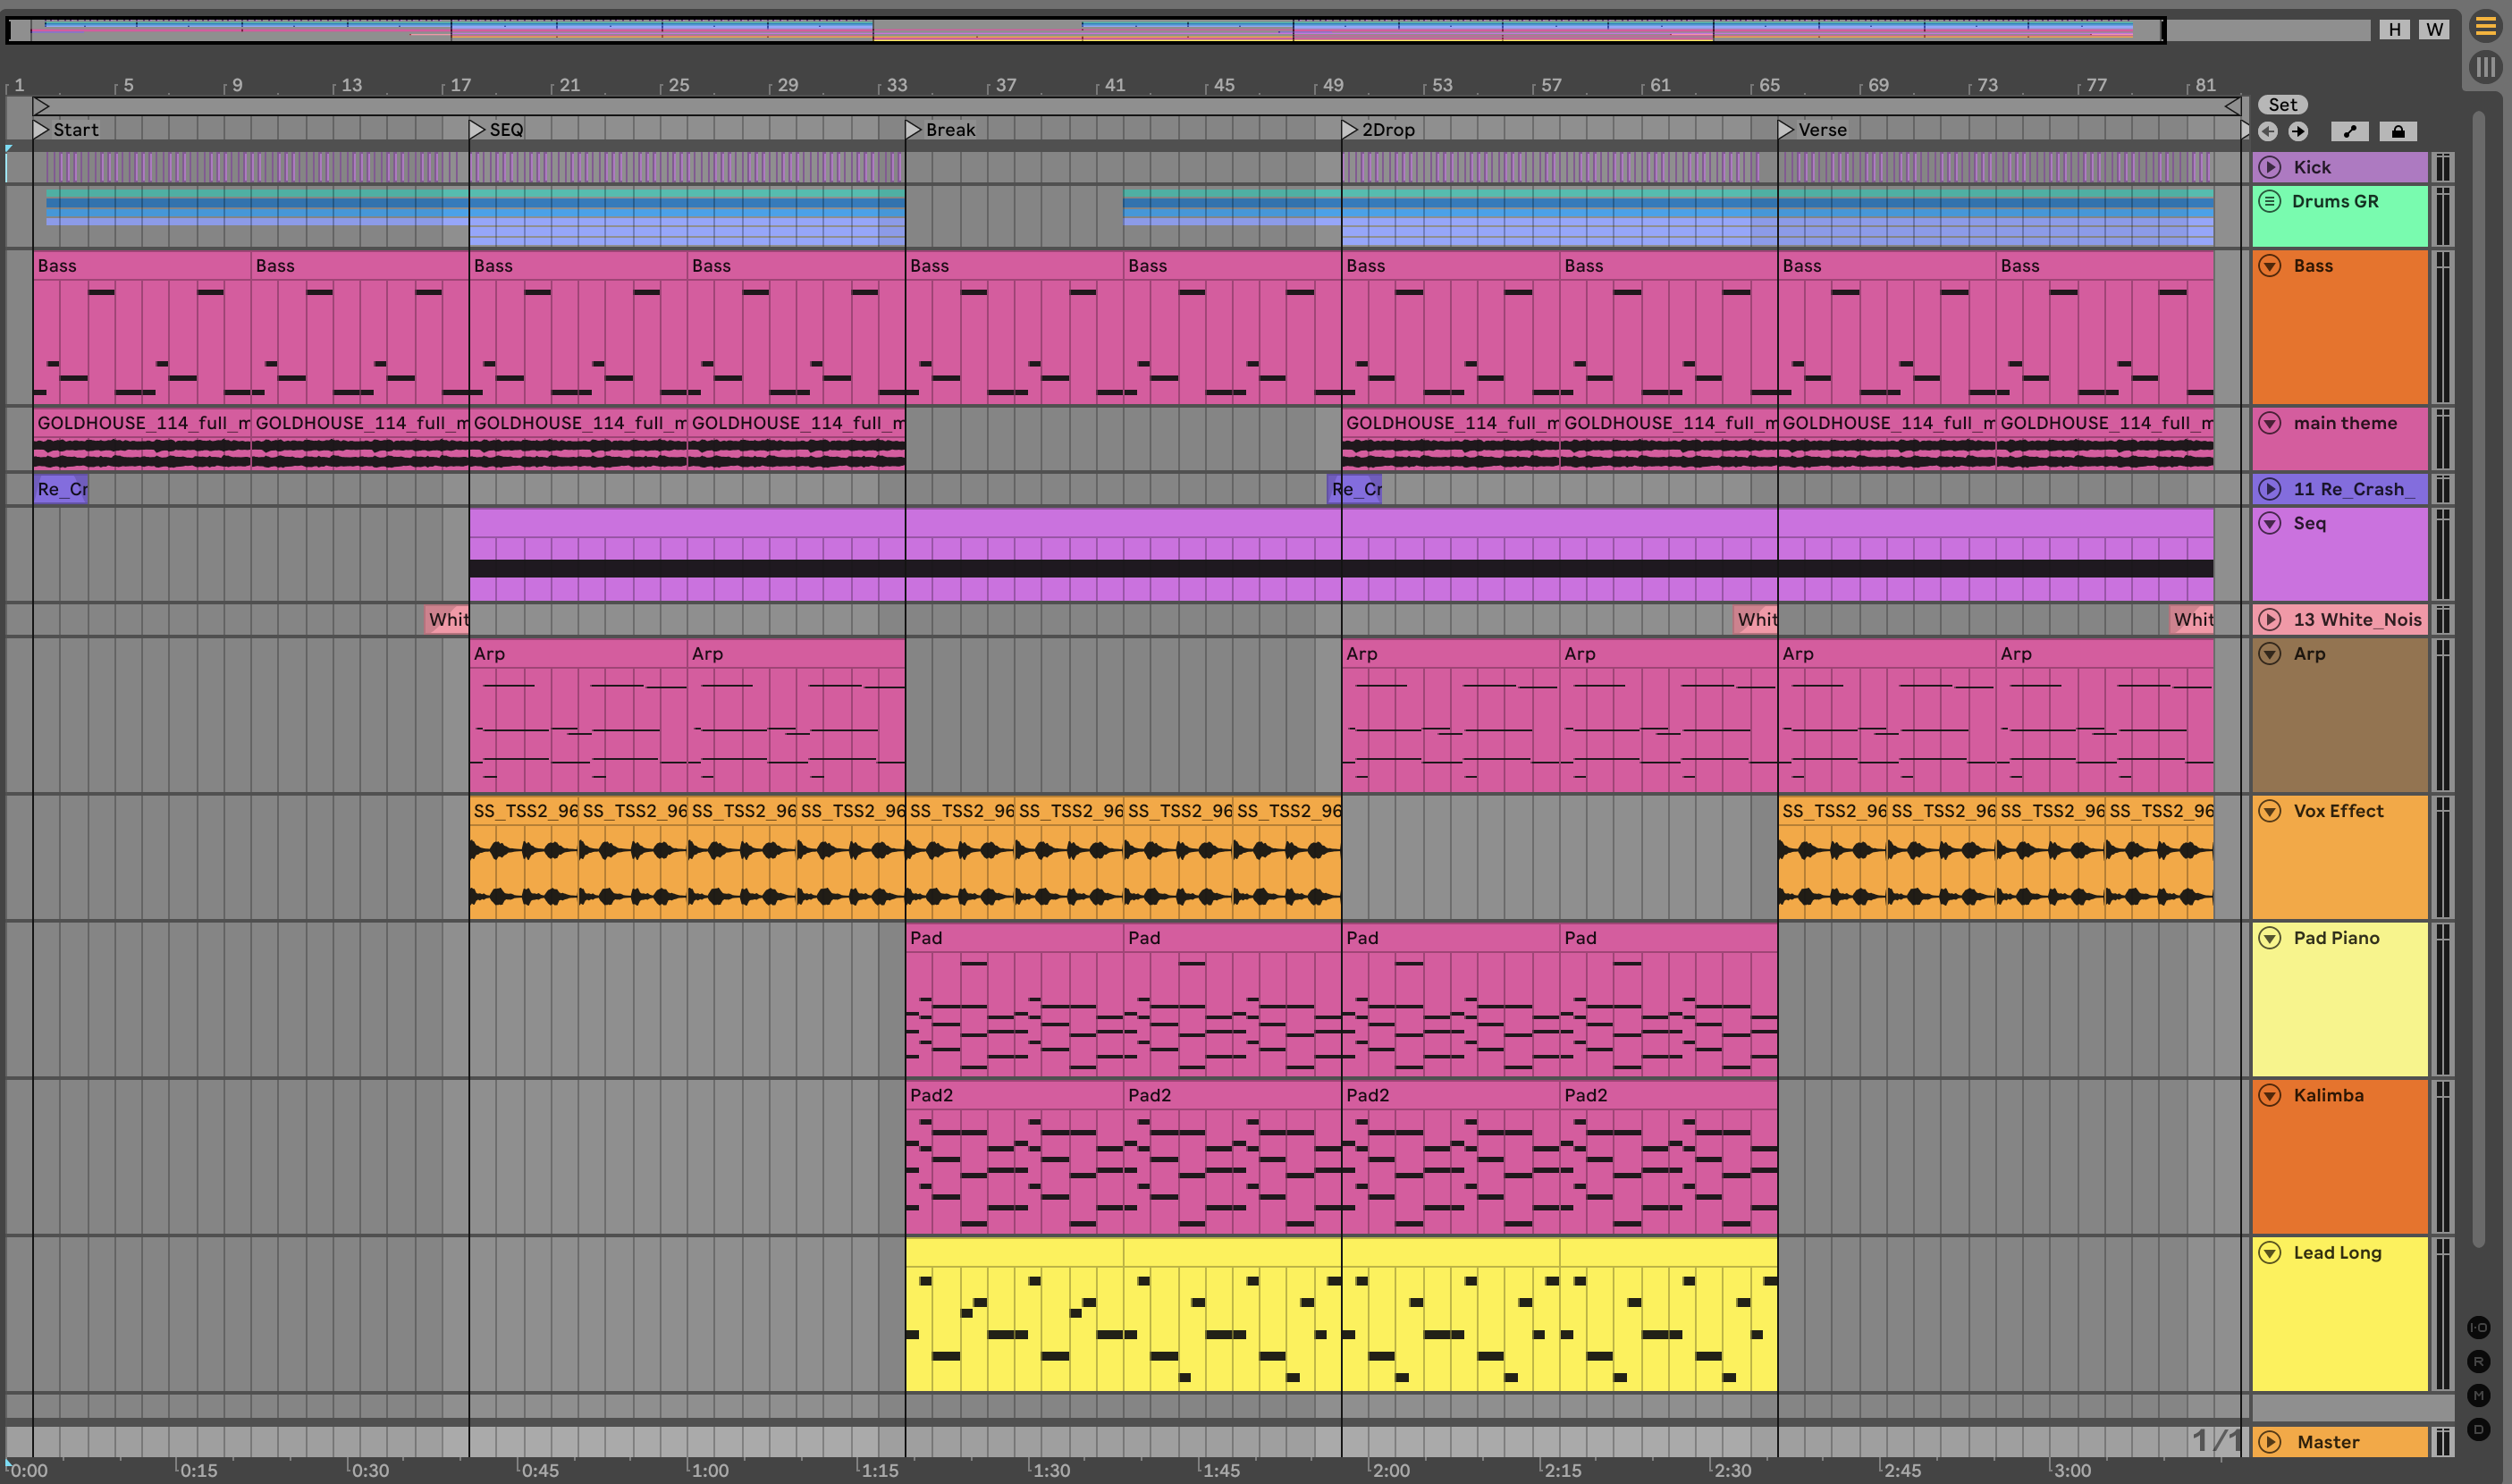Click optimize arrangement width W button

tap(2434, 29)
